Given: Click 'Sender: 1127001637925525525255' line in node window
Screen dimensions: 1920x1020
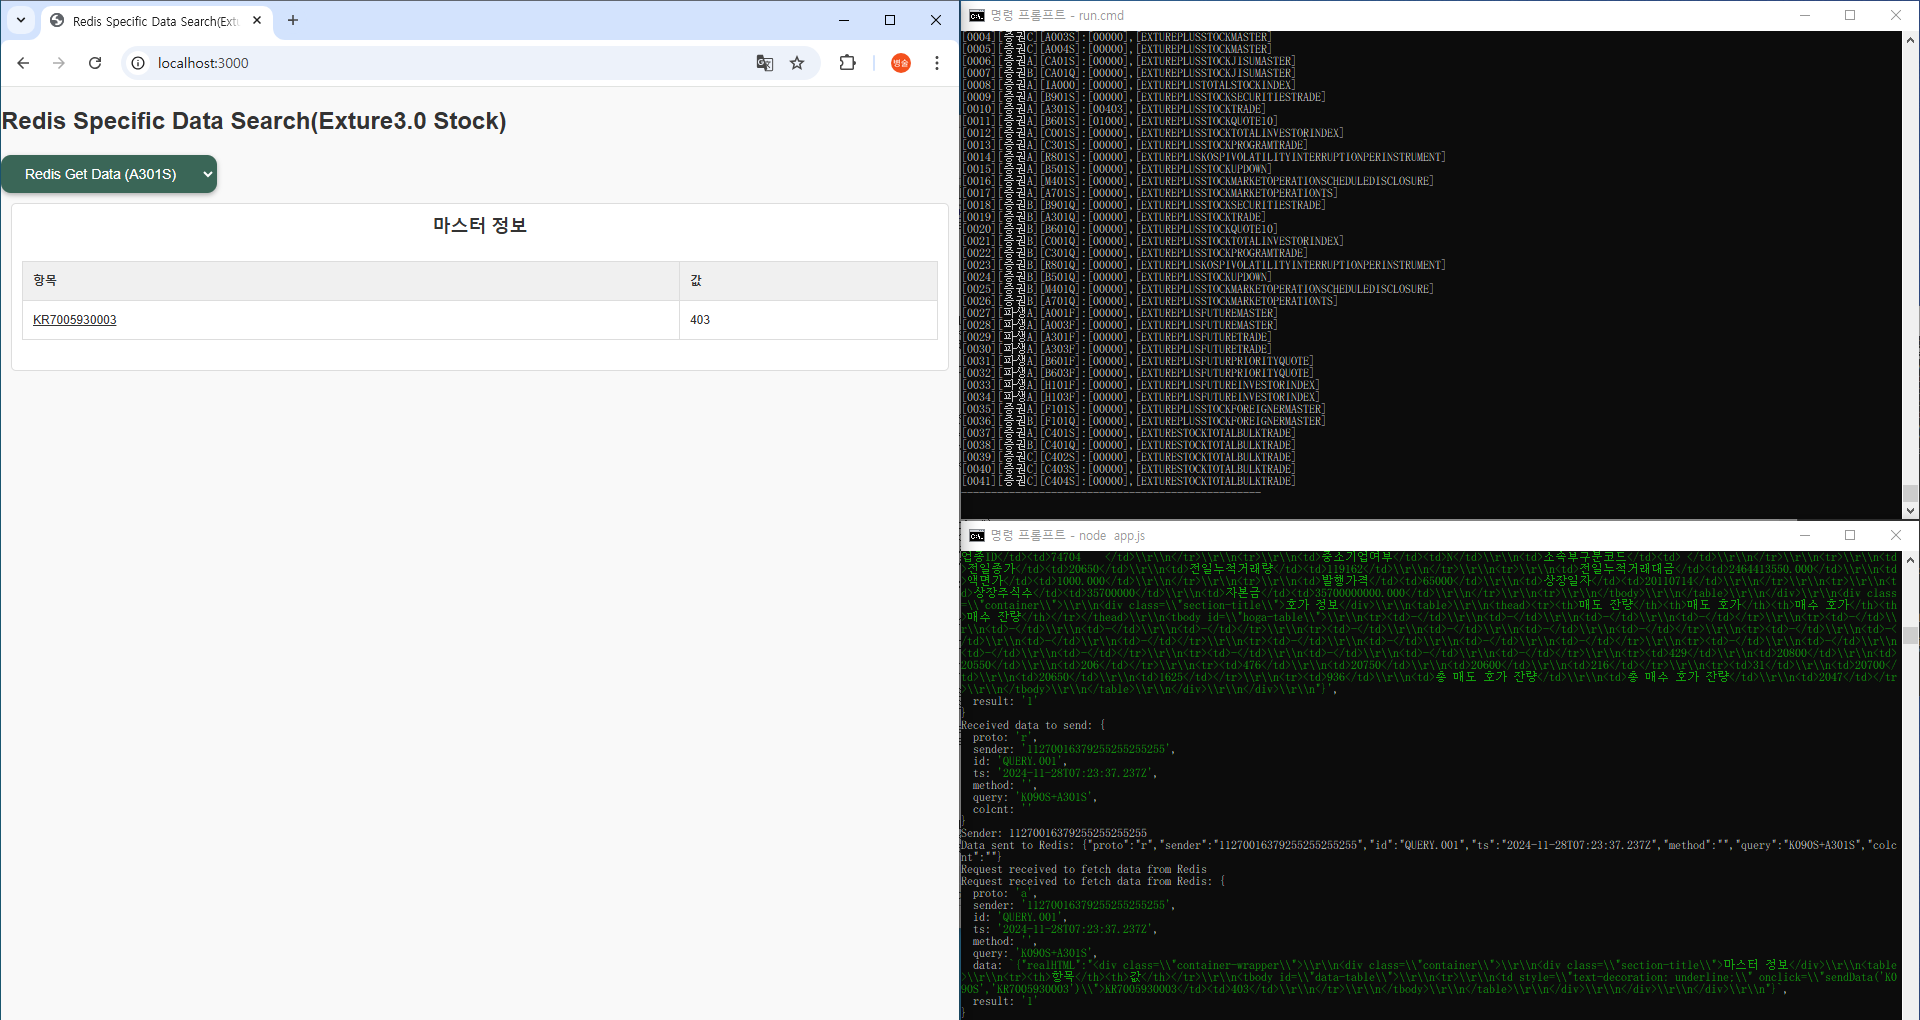Looking at the screenshot, I should (1054, 833).
